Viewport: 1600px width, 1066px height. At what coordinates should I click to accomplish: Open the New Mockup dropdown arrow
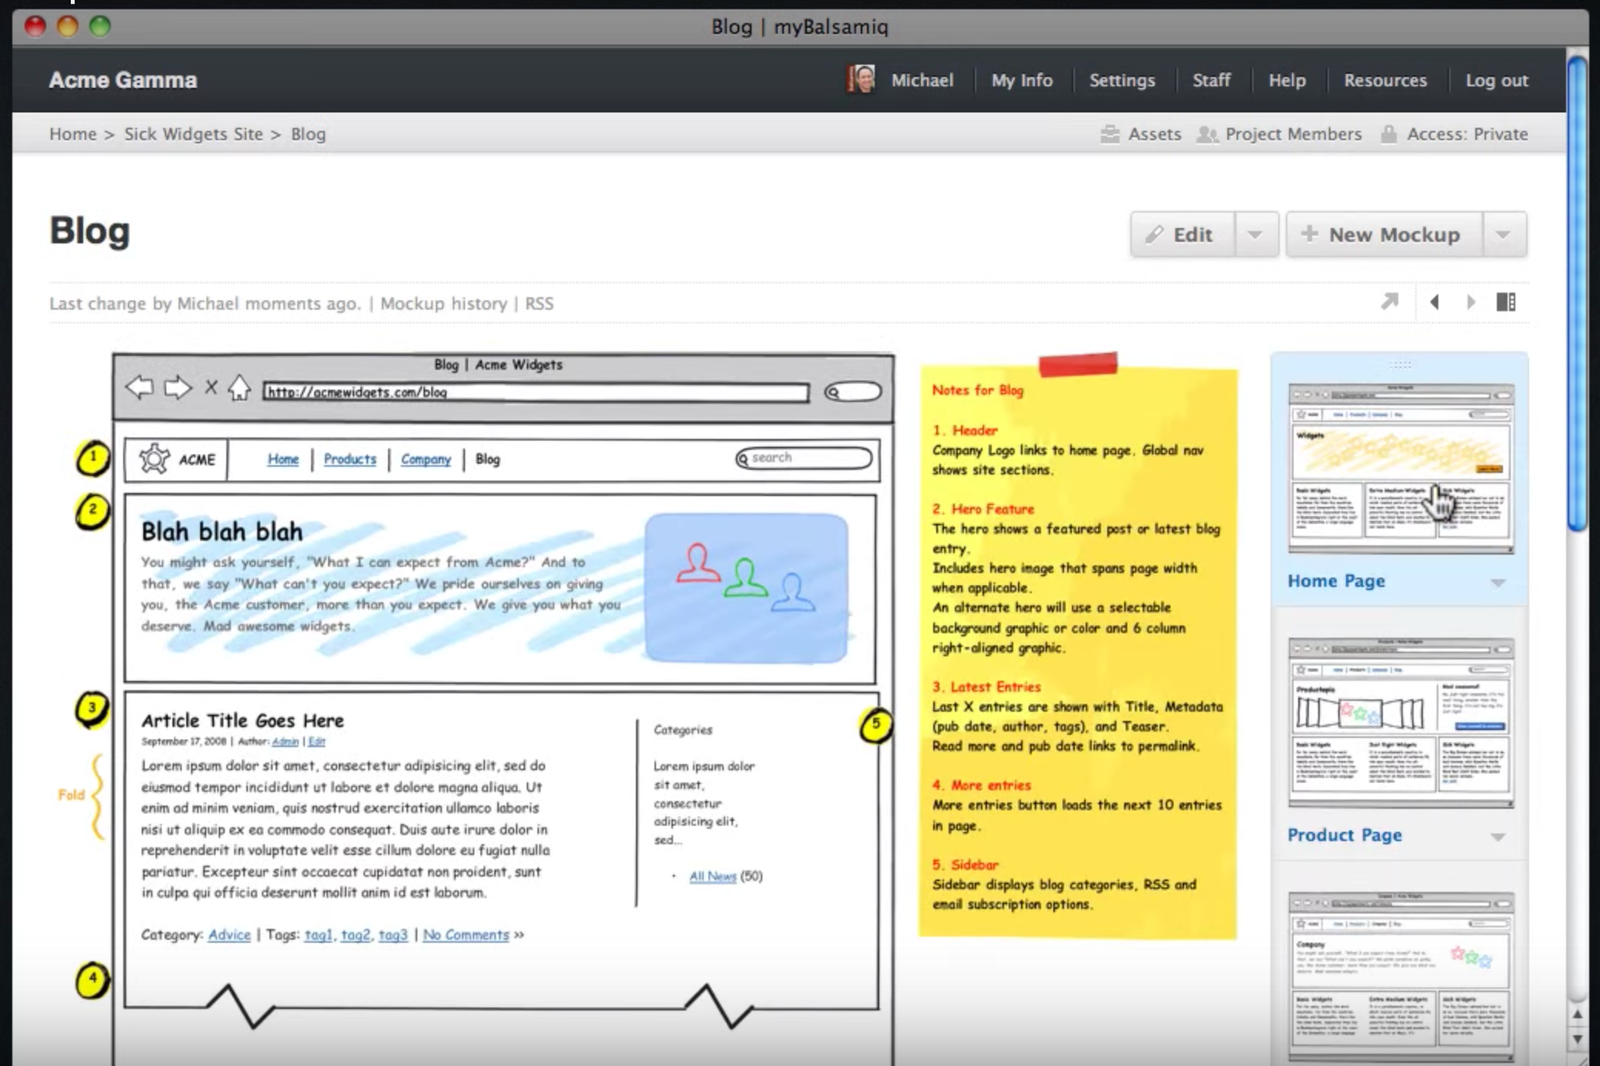click(1503, 235)
